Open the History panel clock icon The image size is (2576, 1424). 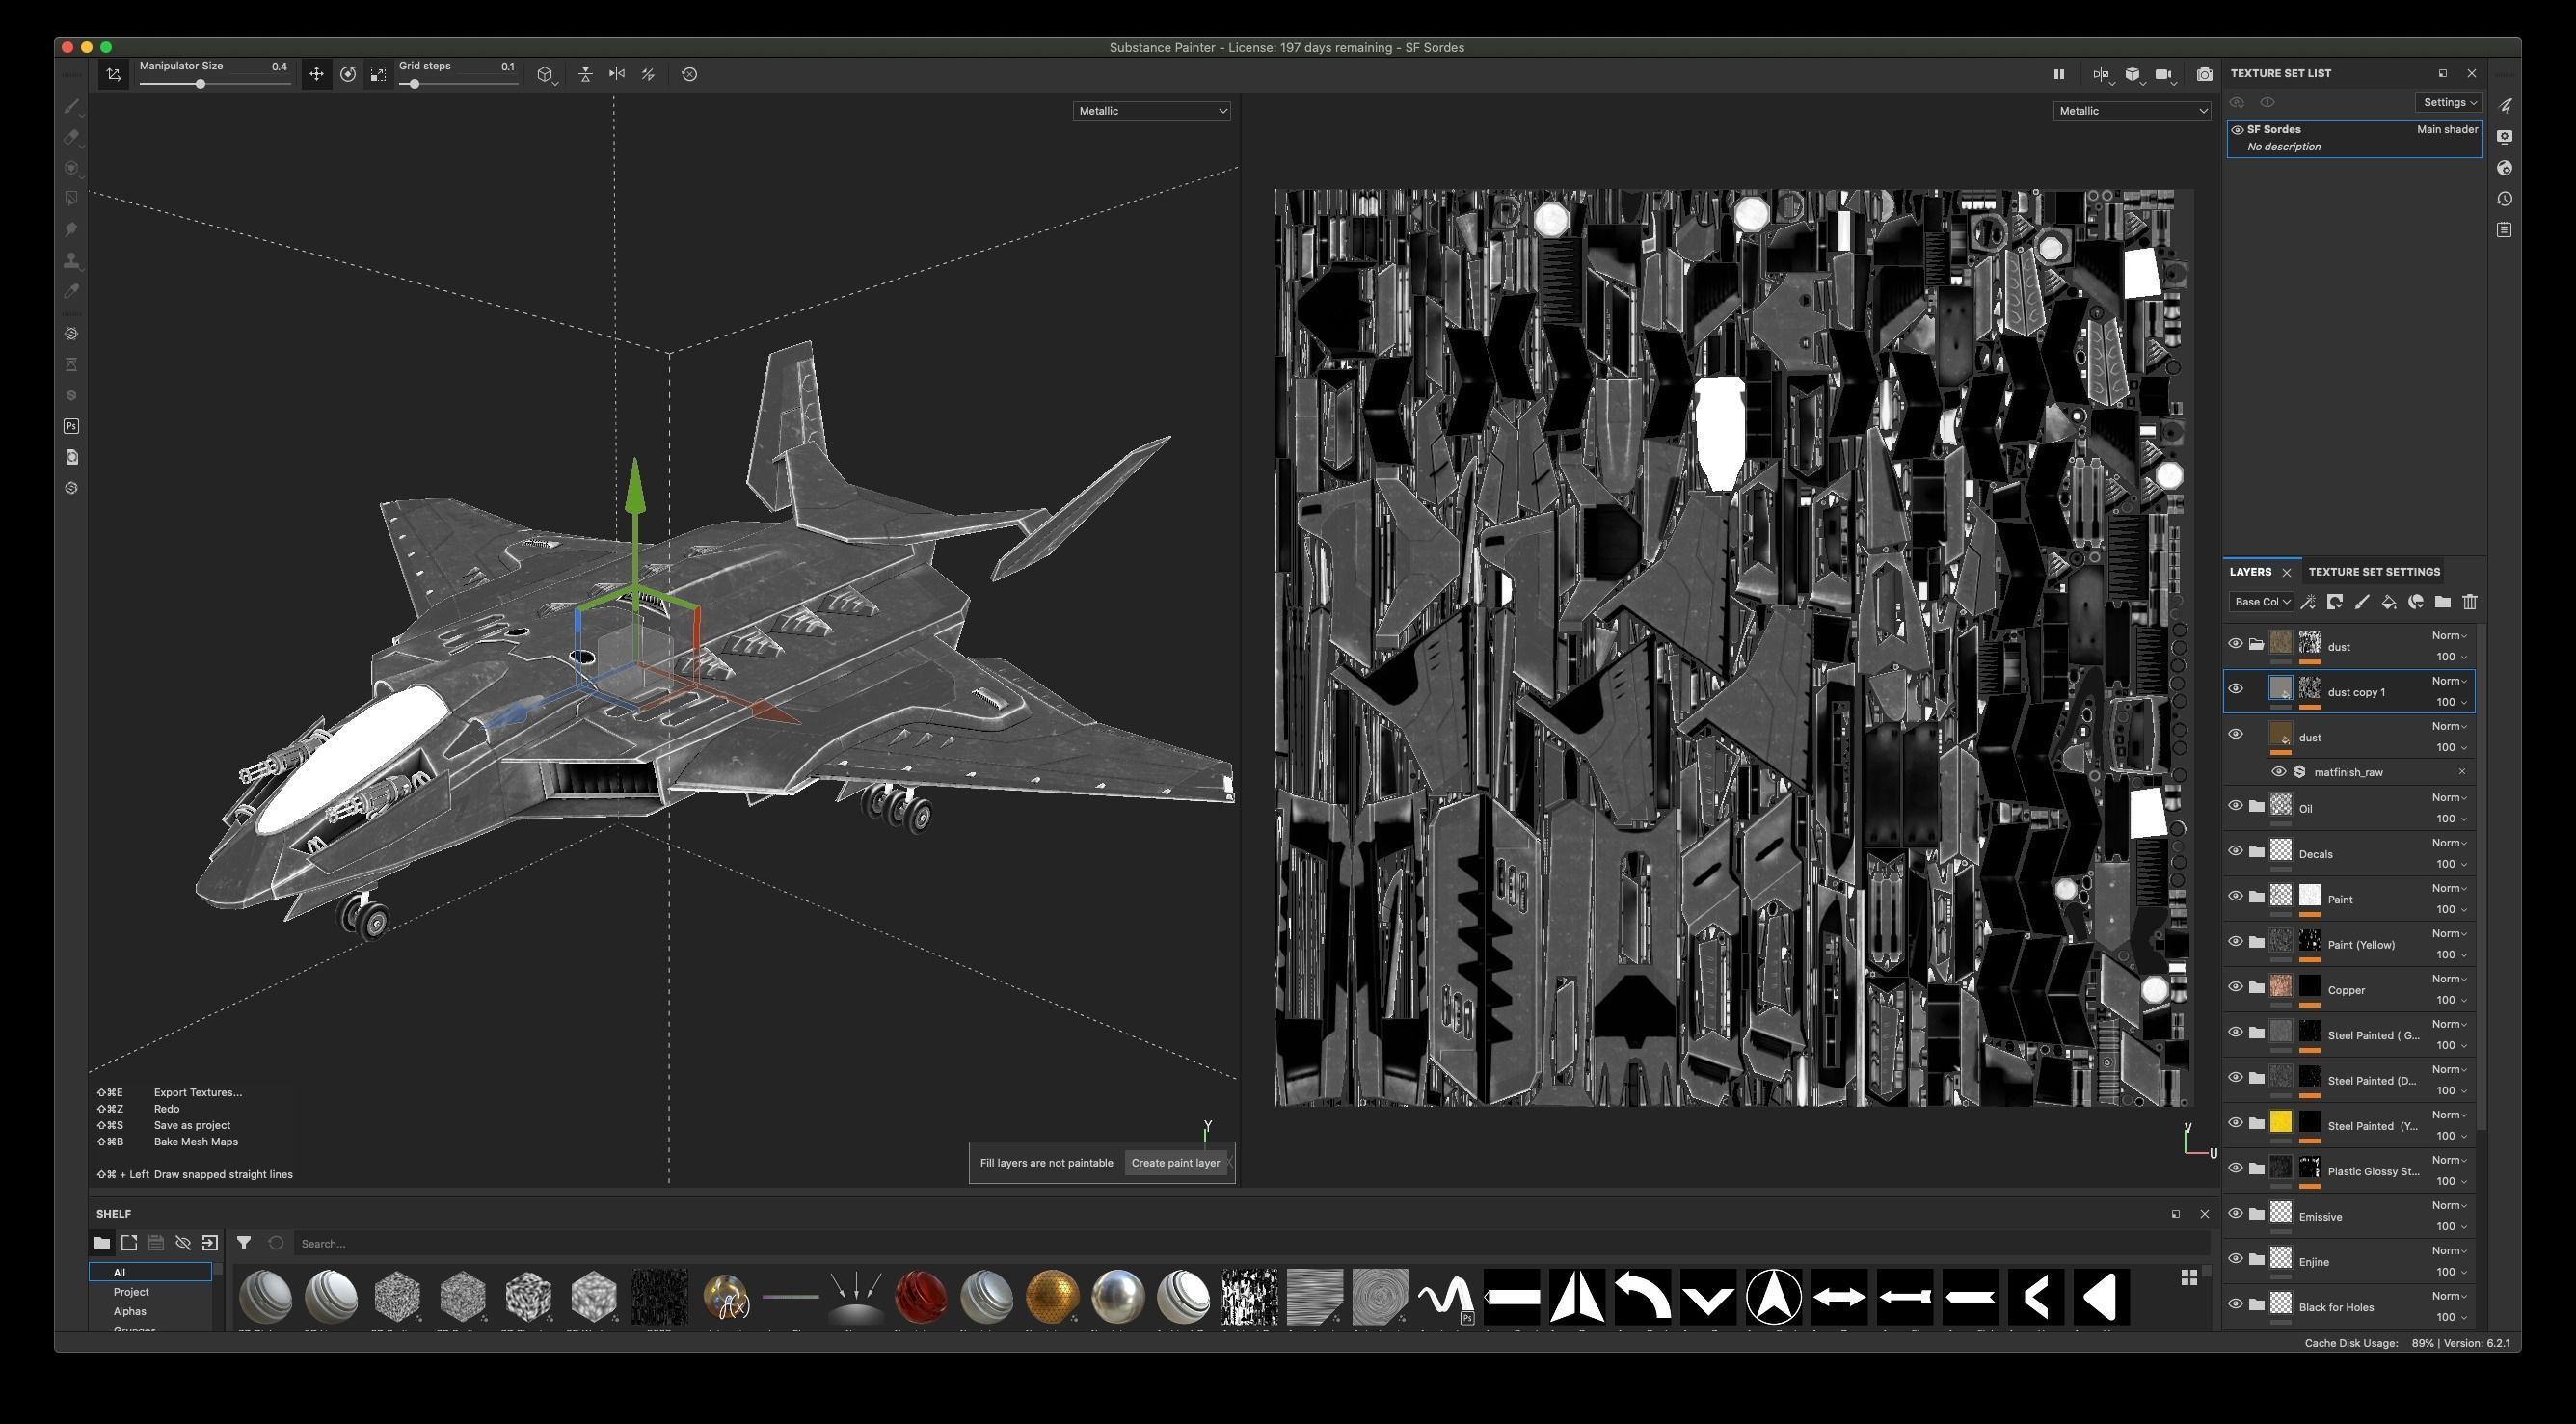click(x=2504, y=199)
